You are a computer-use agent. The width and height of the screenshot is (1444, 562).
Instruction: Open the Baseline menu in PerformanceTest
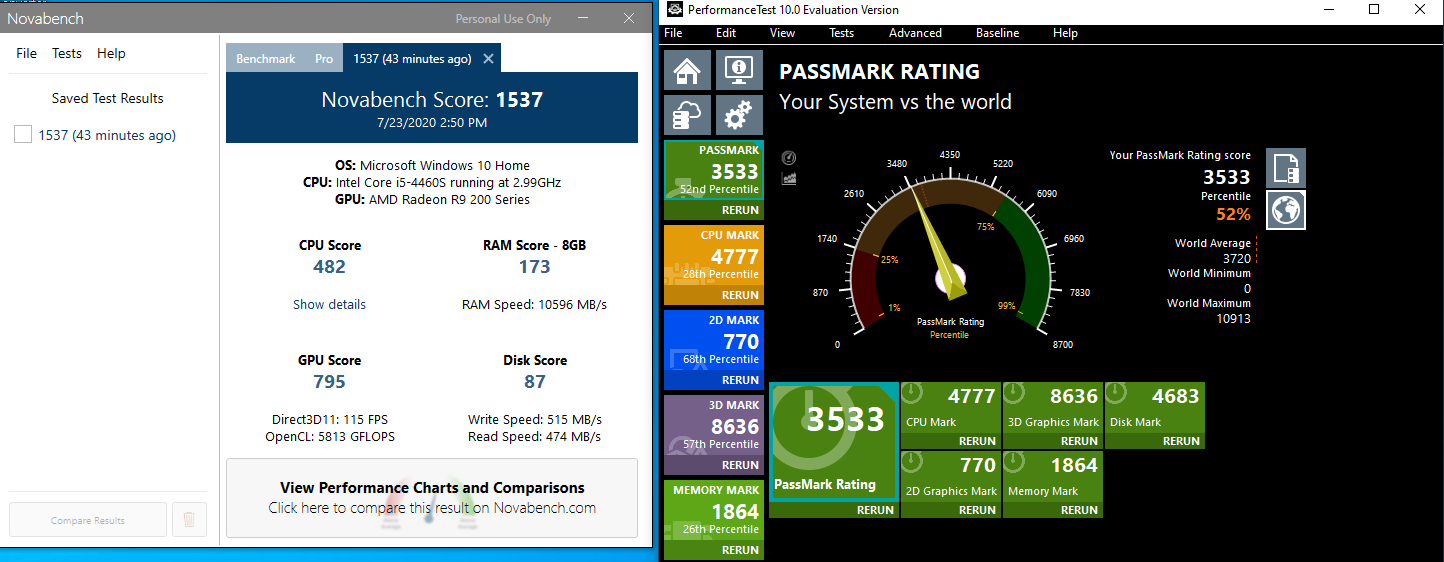997,33
